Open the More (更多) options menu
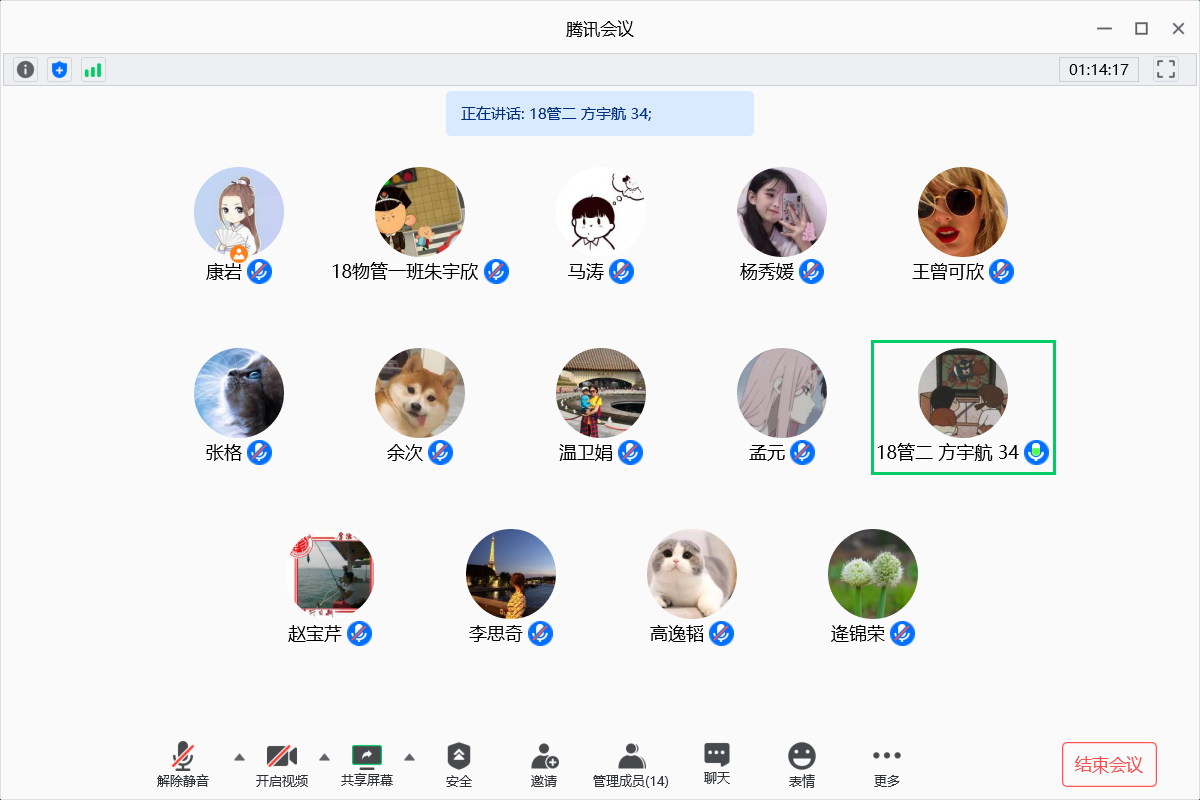Viewport: 1200px width, 800px height. [x=886, y=765]
